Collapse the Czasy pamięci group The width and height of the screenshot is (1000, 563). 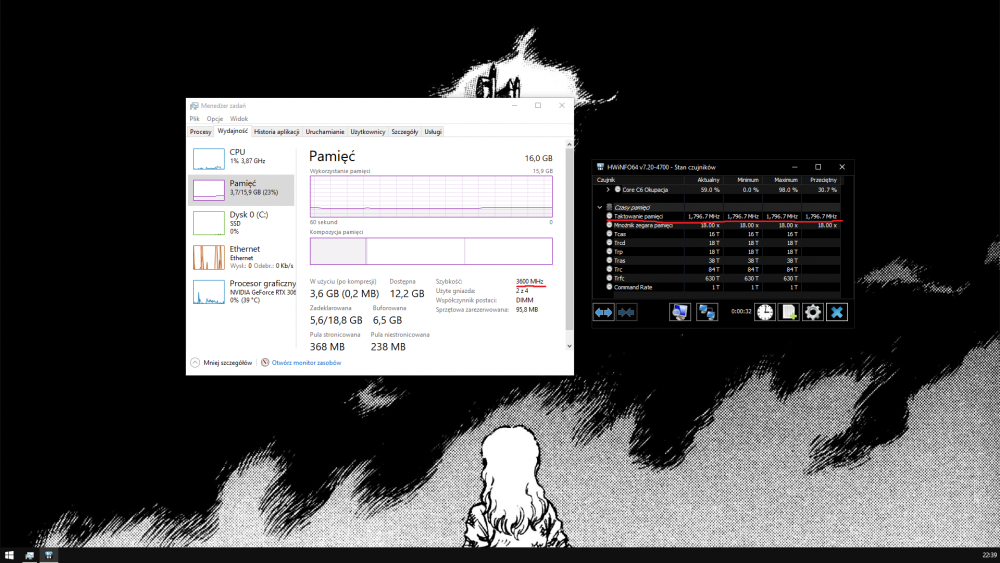point(599,207)
